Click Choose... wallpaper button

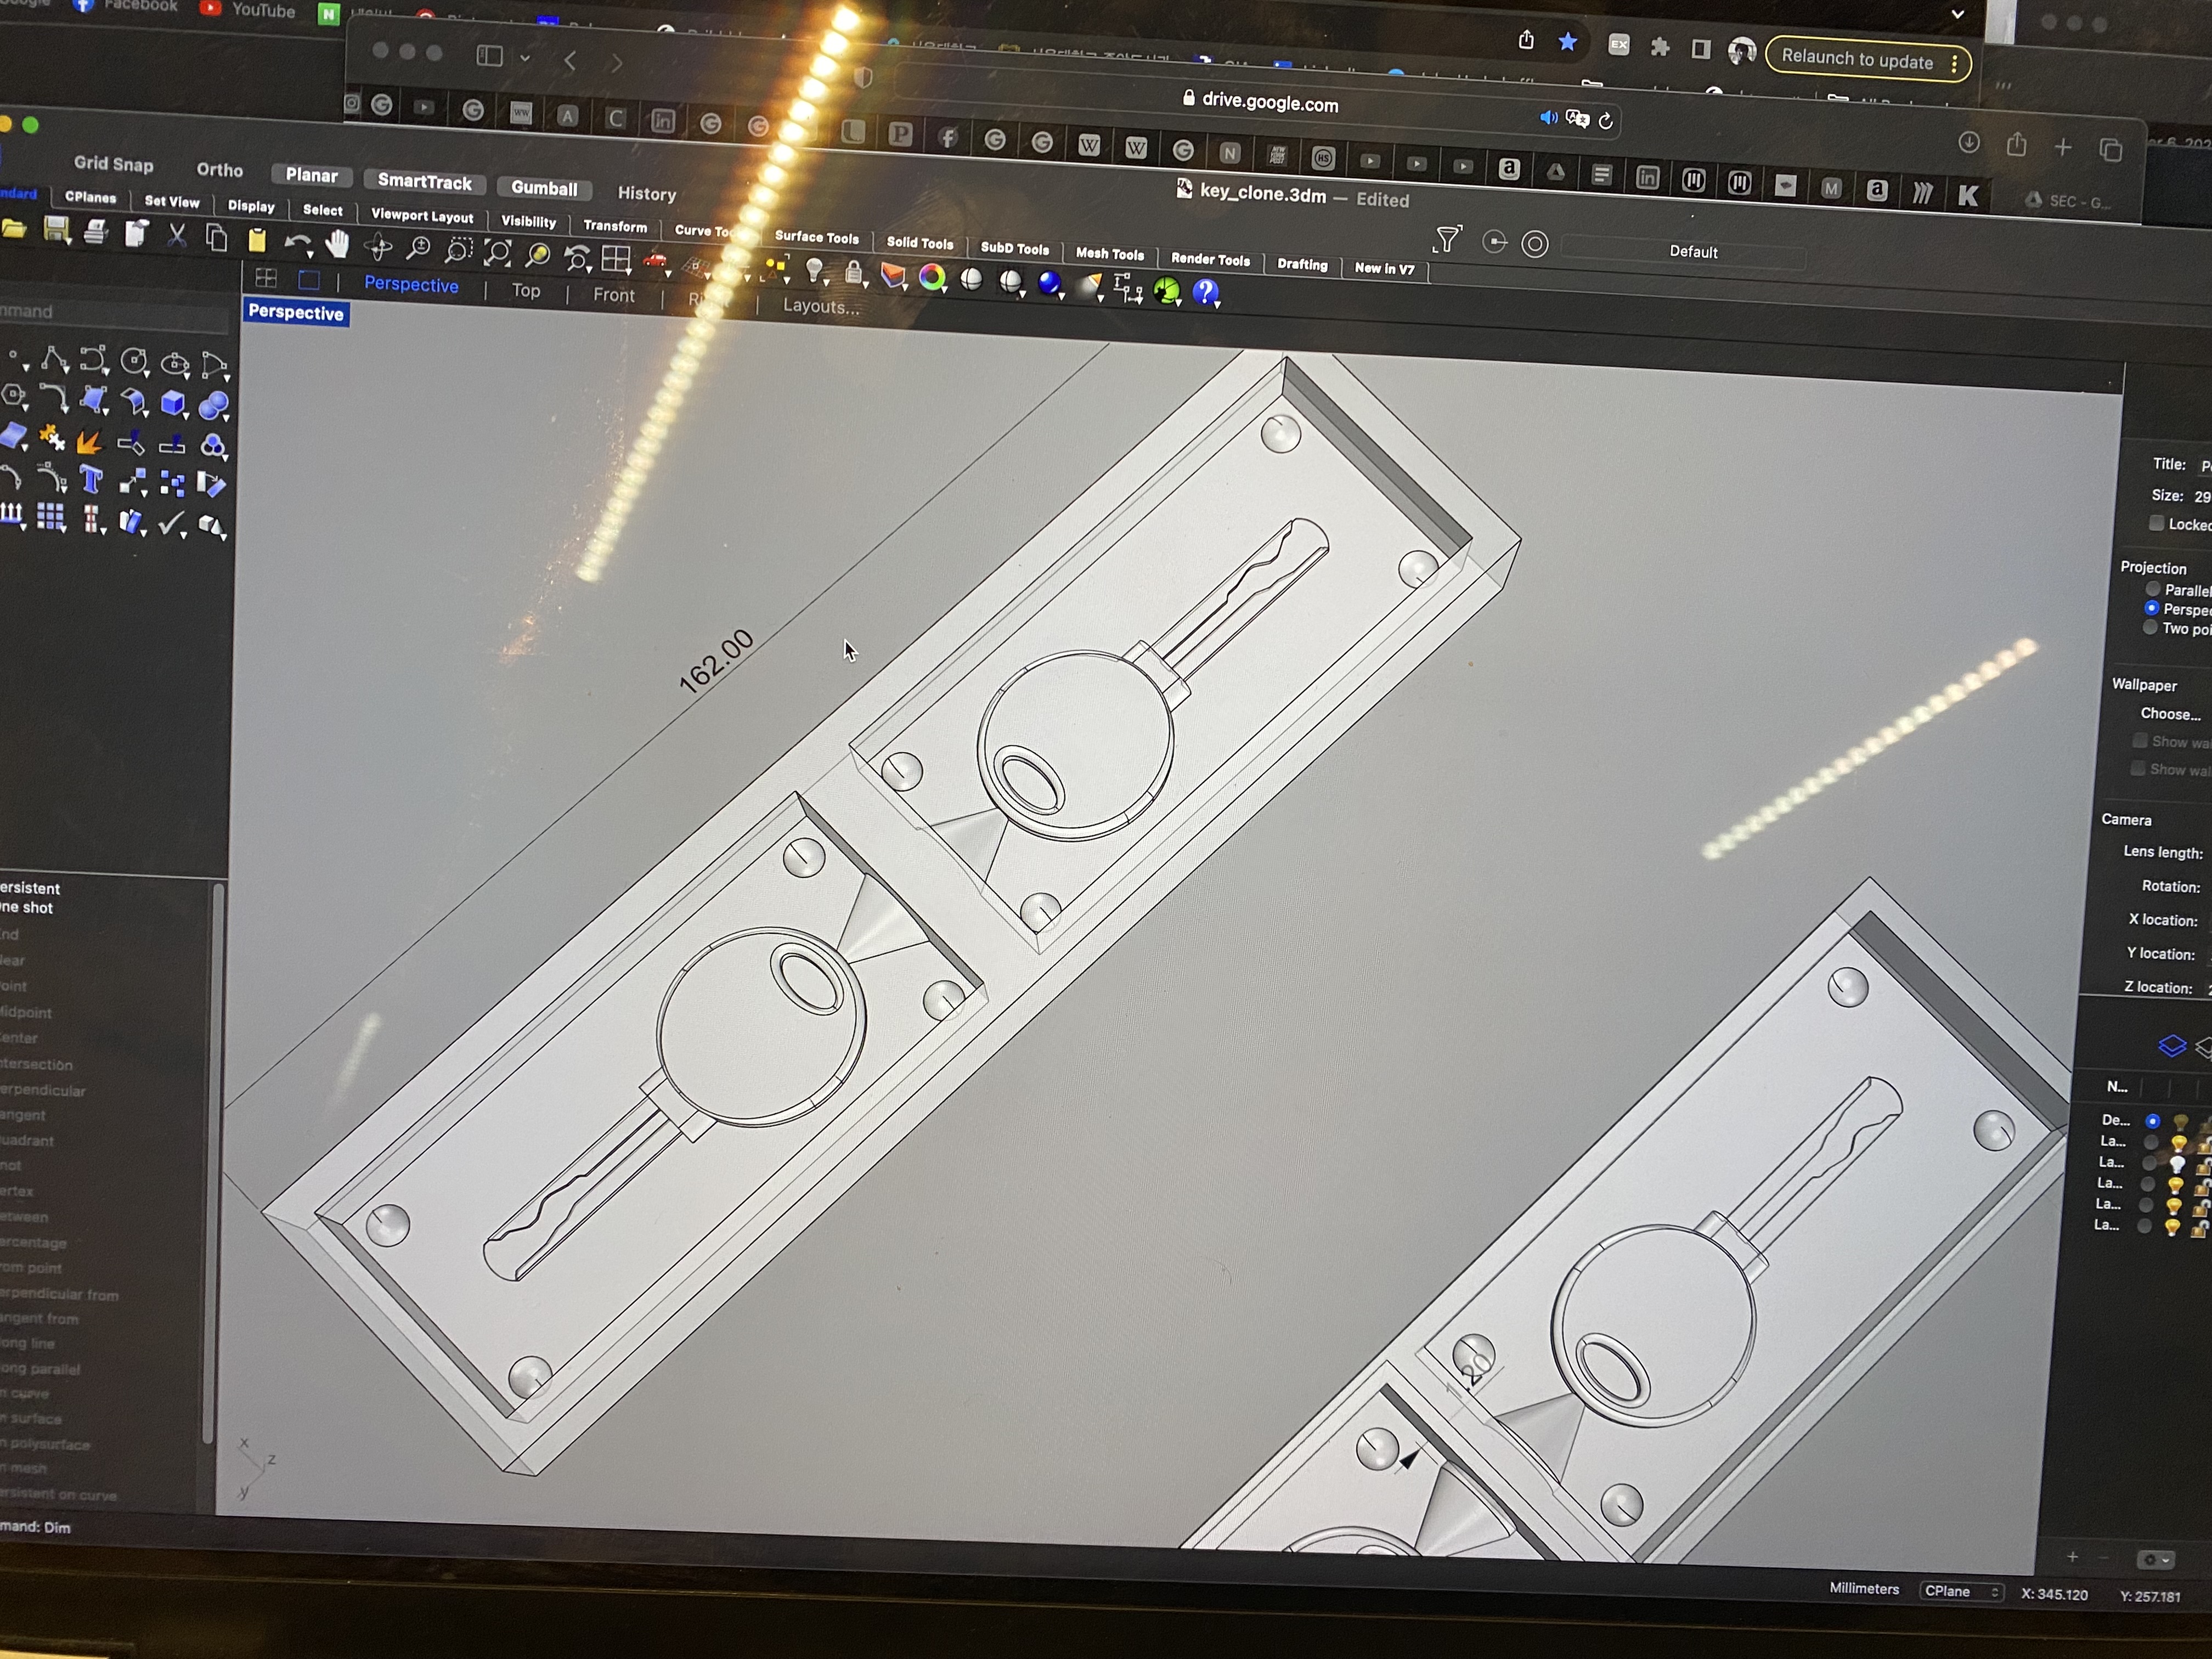(2170, 713)
